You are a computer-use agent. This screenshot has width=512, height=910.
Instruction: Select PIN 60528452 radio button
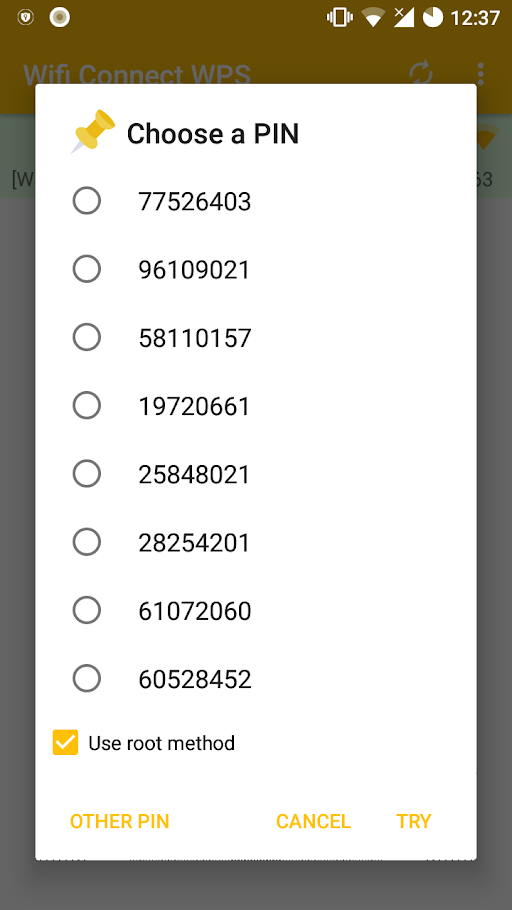coord(86,678)
